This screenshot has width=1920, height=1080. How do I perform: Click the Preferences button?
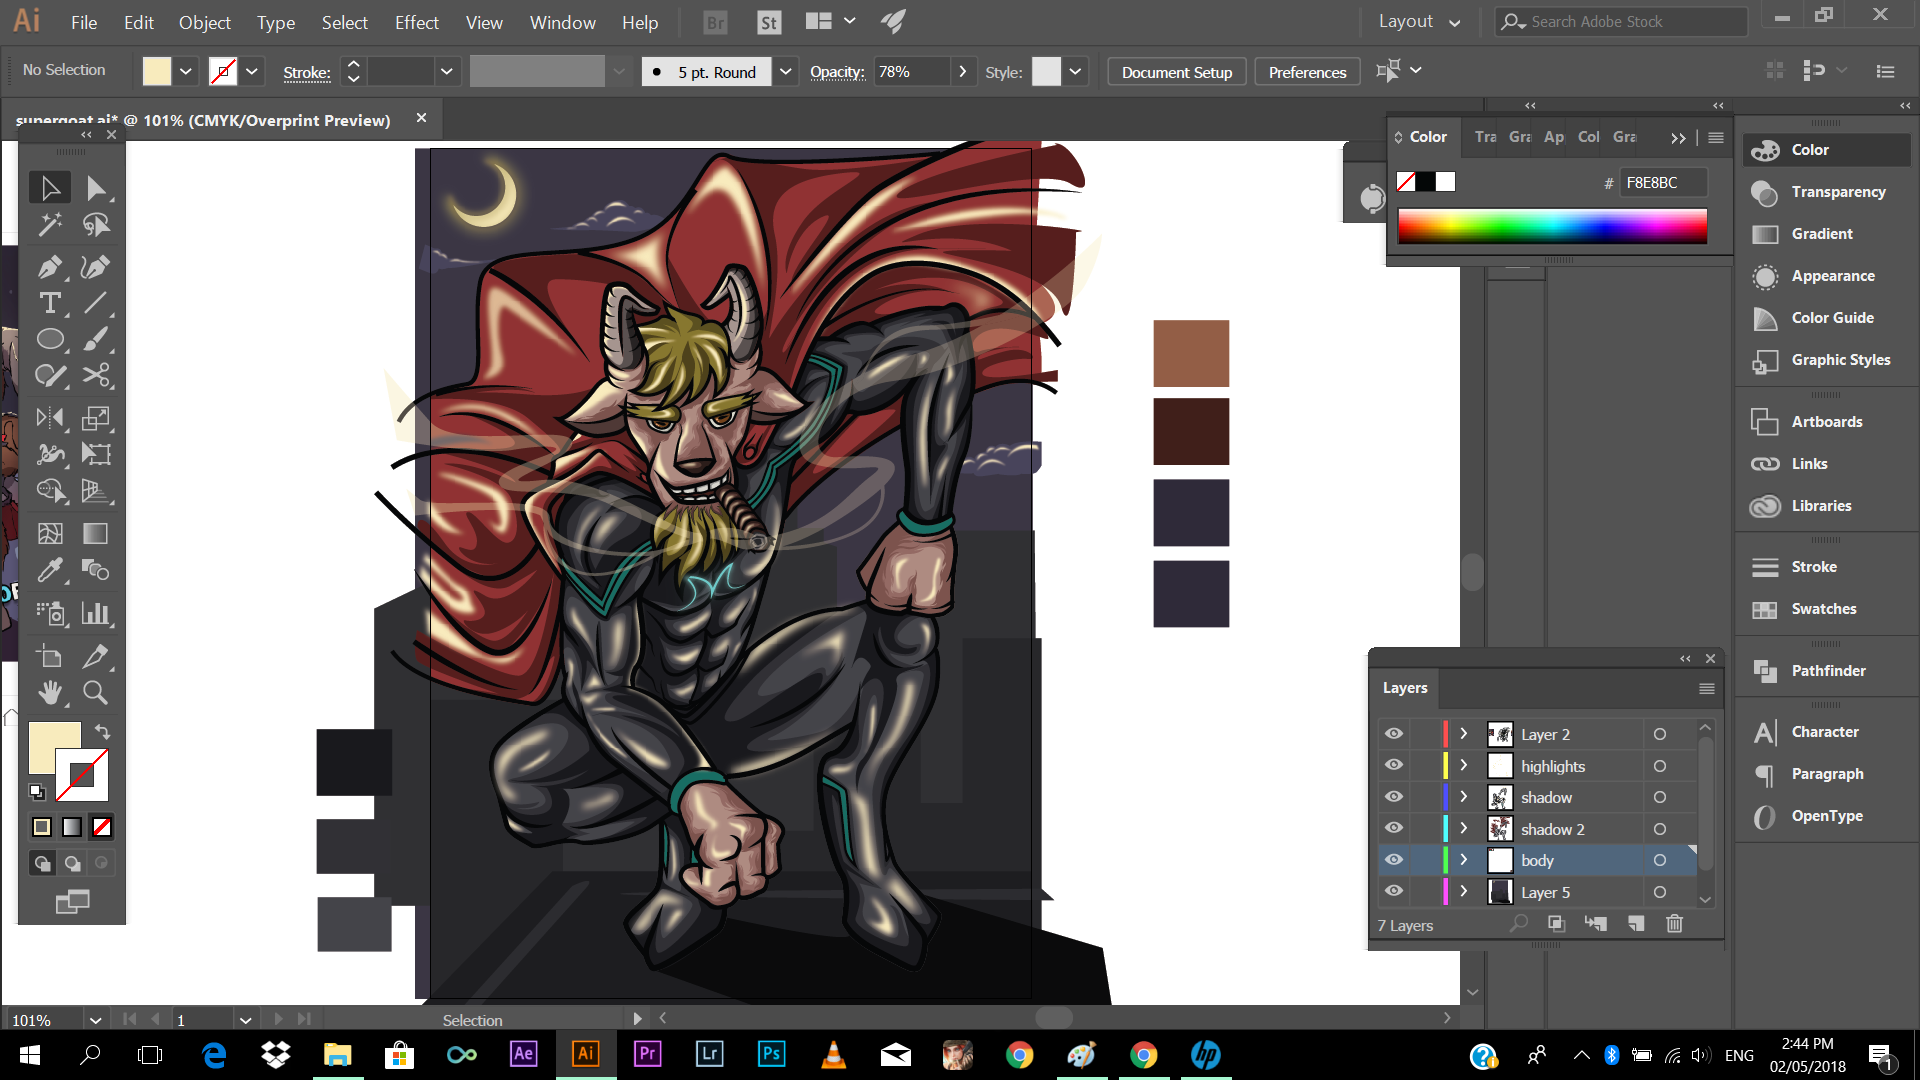click(1306, 72)
